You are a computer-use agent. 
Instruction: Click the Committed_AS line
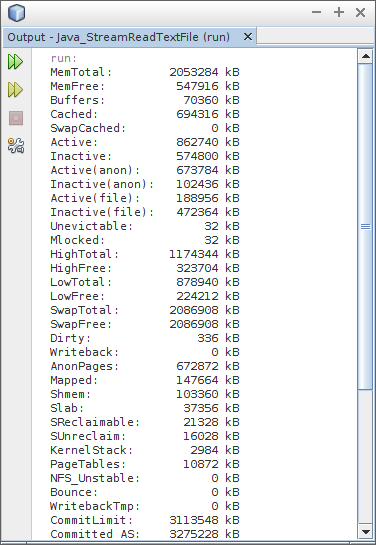(145, 534)
